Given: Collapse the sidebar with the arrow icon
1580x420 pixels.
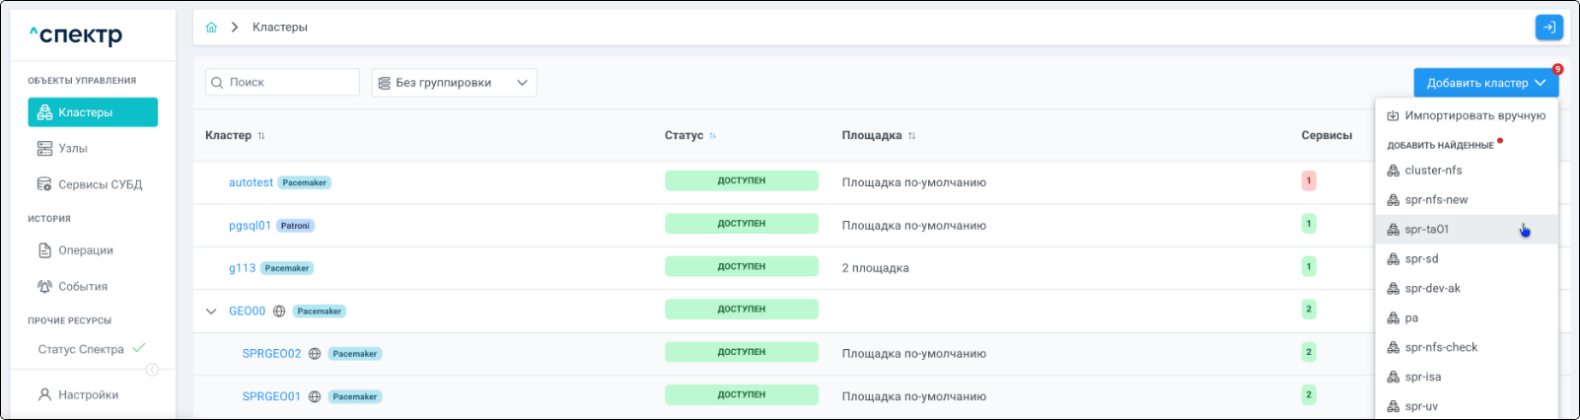Looking at the screenshot, I should pos(152,370).
